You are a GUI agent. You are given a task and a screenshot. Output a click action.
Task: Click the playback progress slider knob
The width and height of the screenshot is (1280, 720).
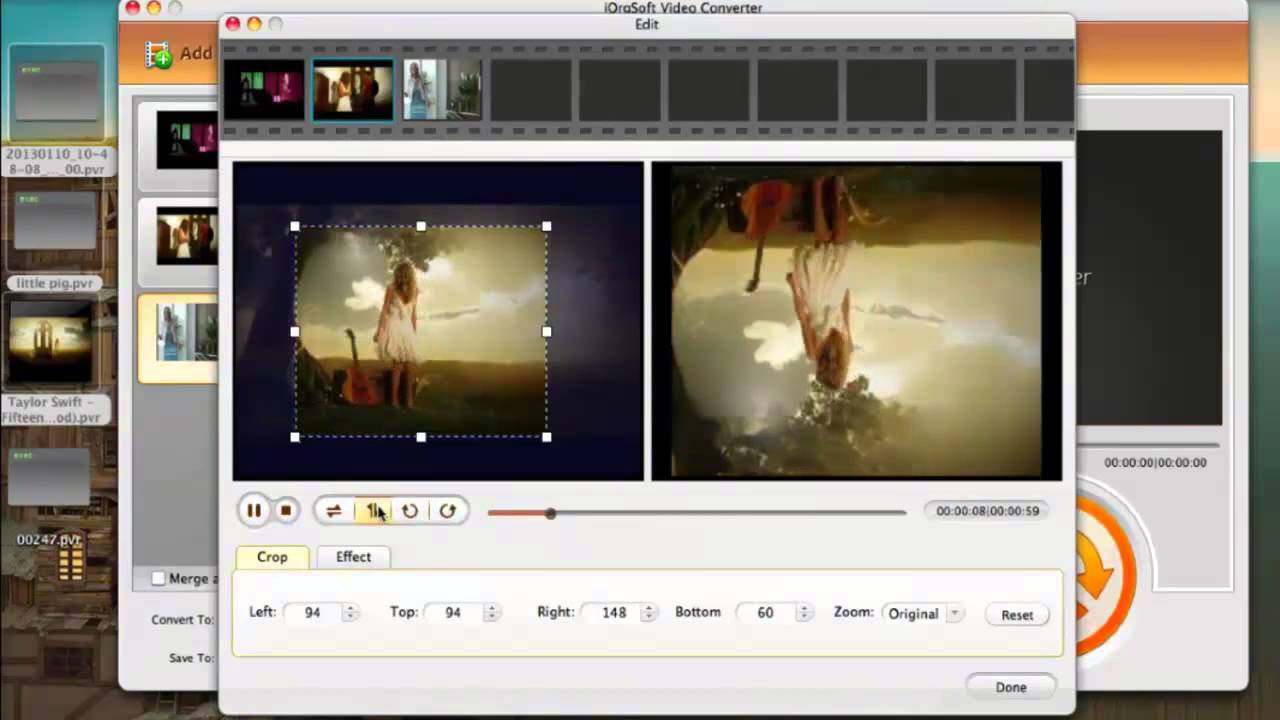coord(550,513)
